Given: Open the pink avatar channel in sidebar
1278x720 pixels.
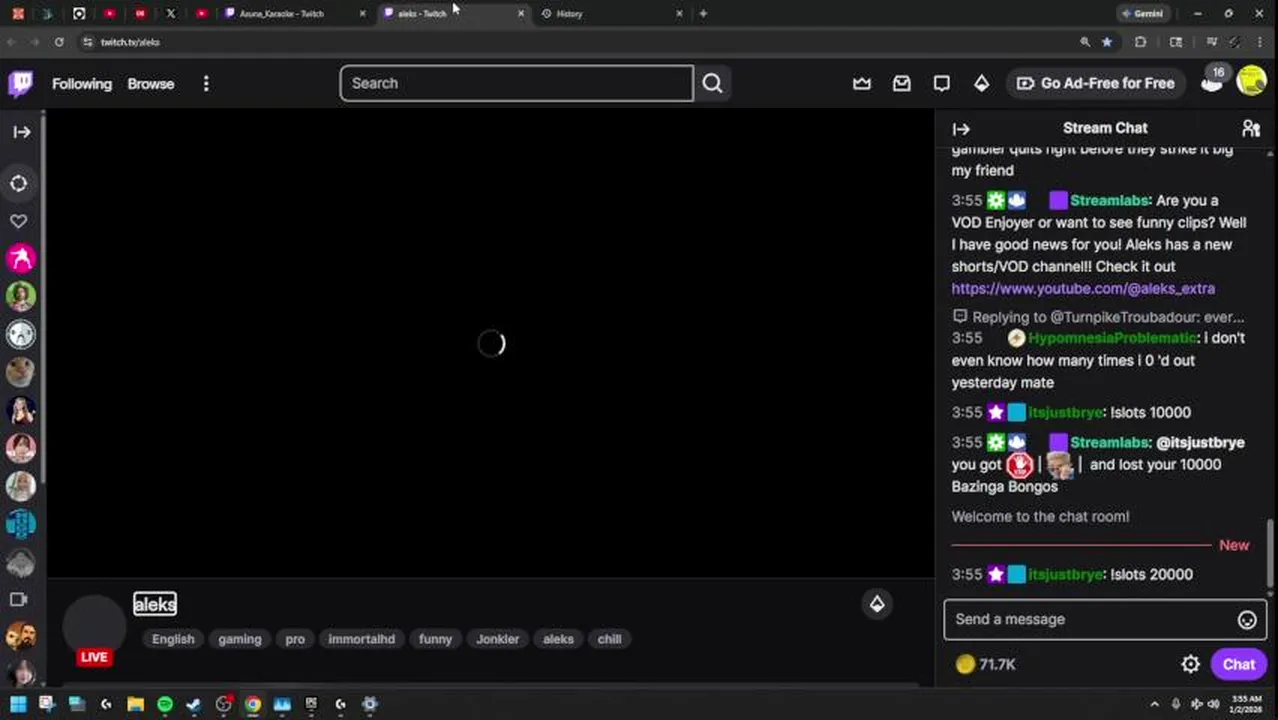Looking at the screenshot, I should coord(20,259).
